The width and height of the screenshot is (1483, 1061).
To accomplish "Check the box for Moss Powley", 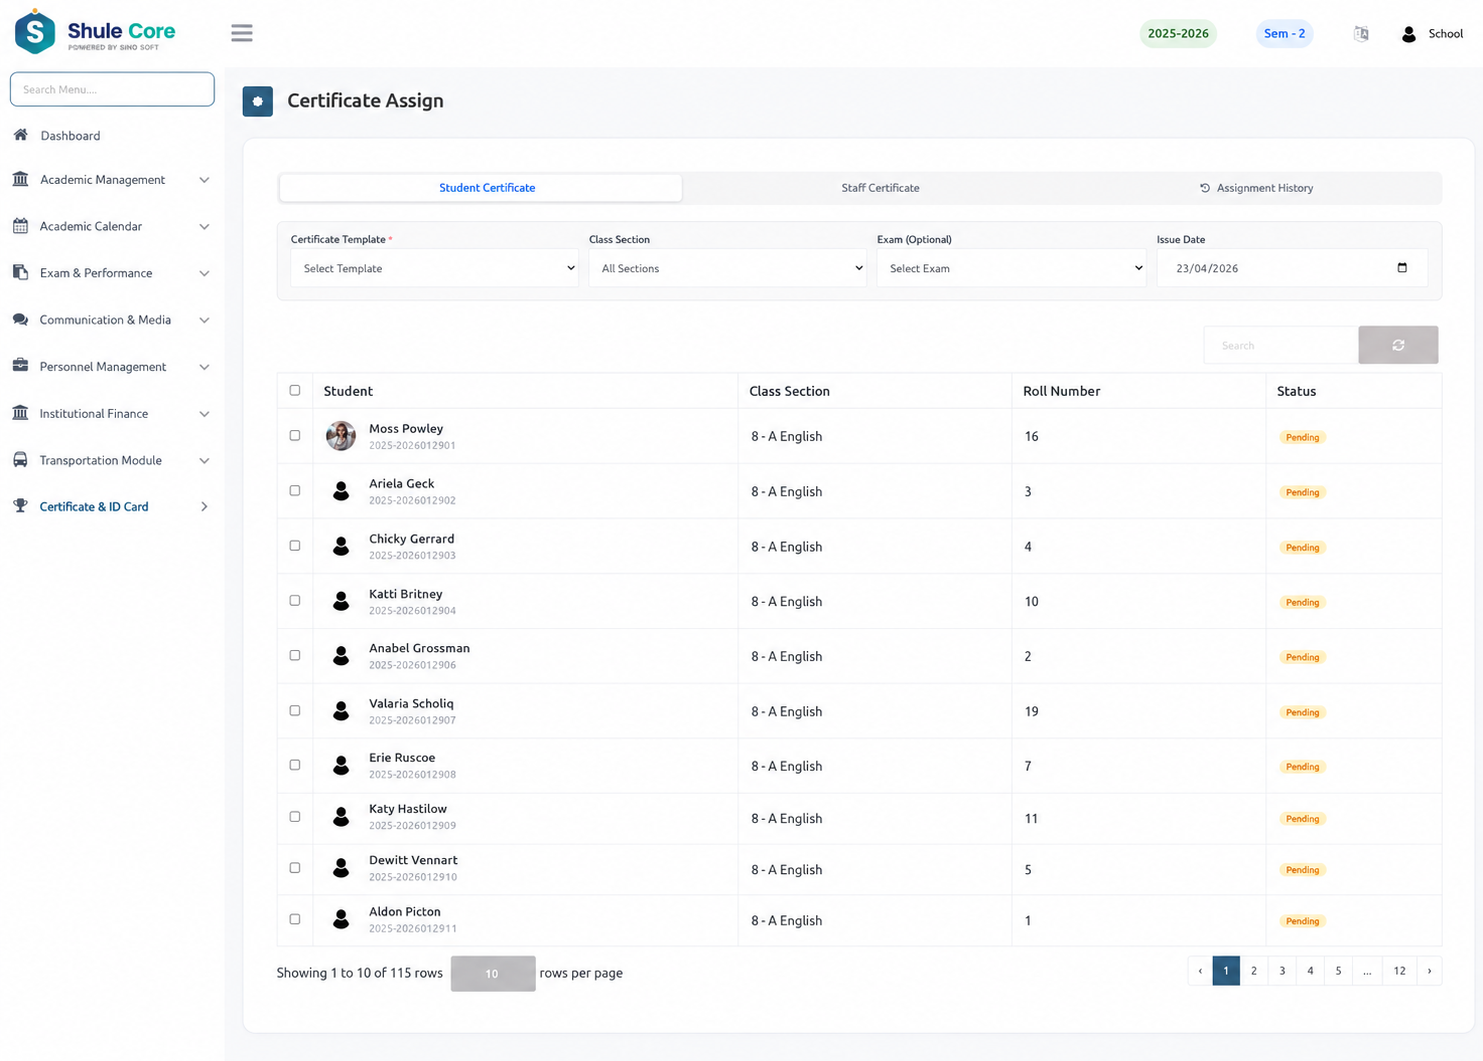I will click(x=295, y=436).
